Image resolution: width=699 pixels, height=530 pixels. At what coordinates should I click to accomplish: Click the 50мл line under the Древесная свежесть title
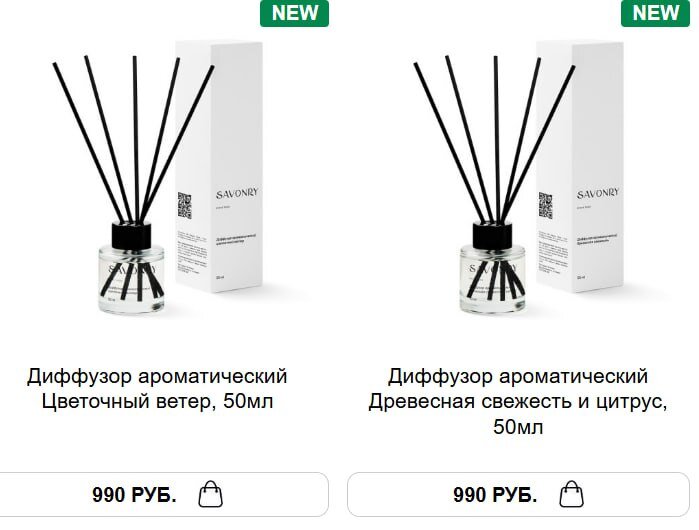pos(518,427)
